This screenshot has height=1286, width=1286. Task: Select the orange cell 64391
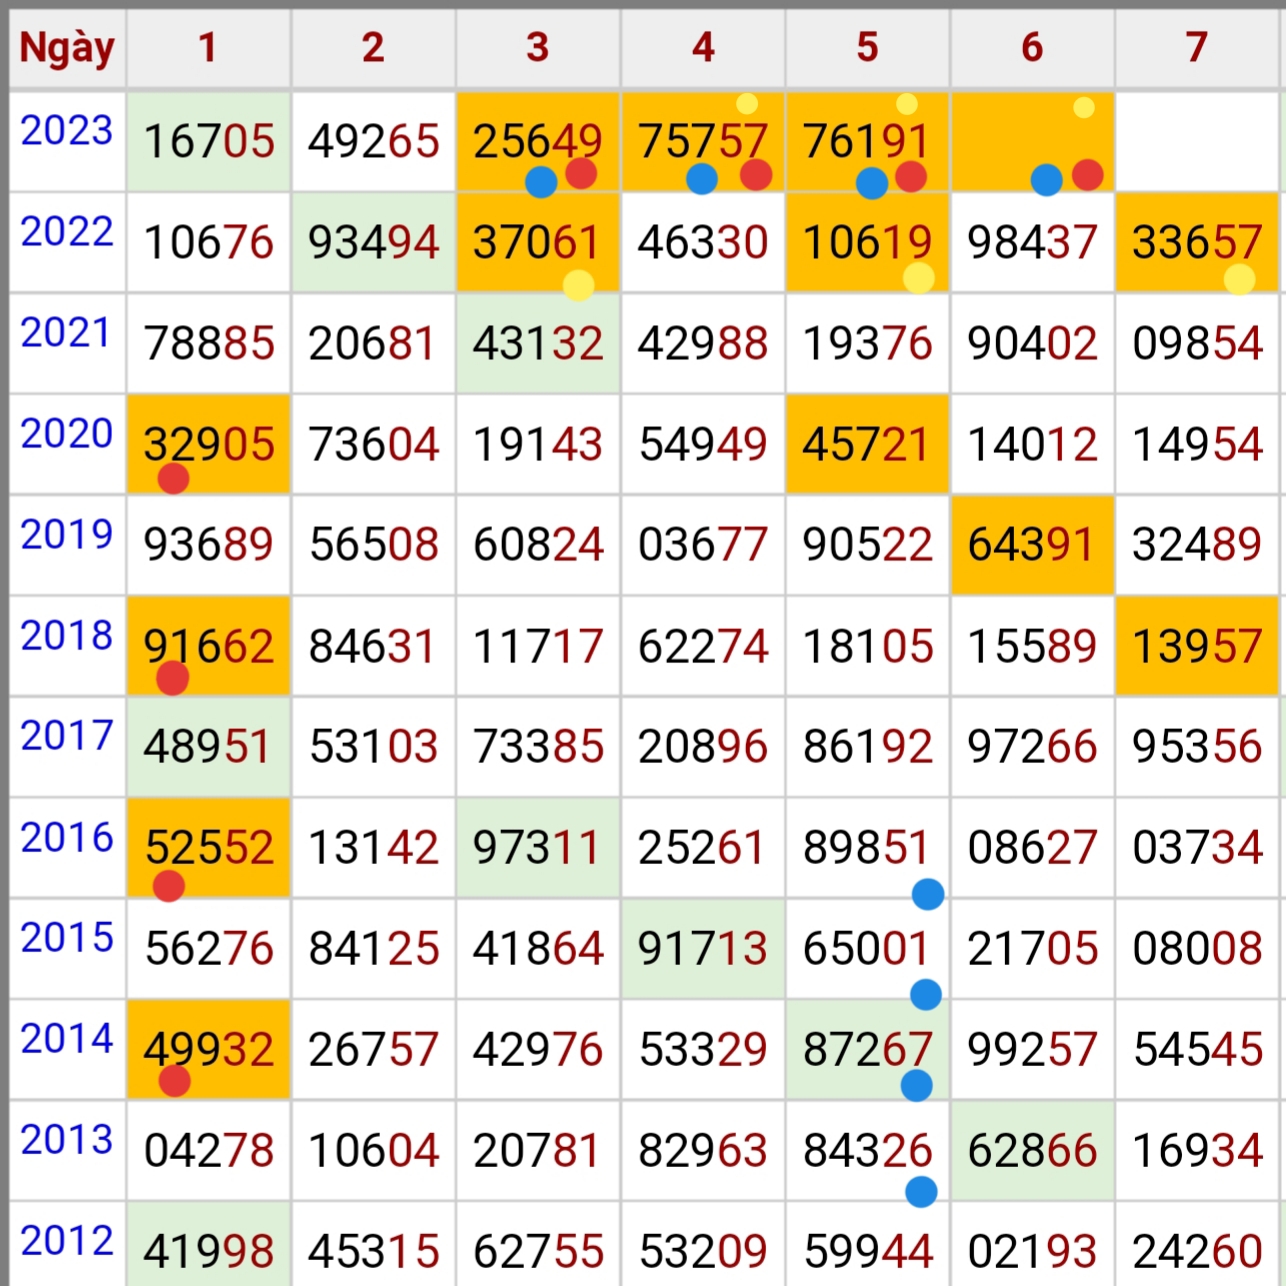pos(1031,545)
